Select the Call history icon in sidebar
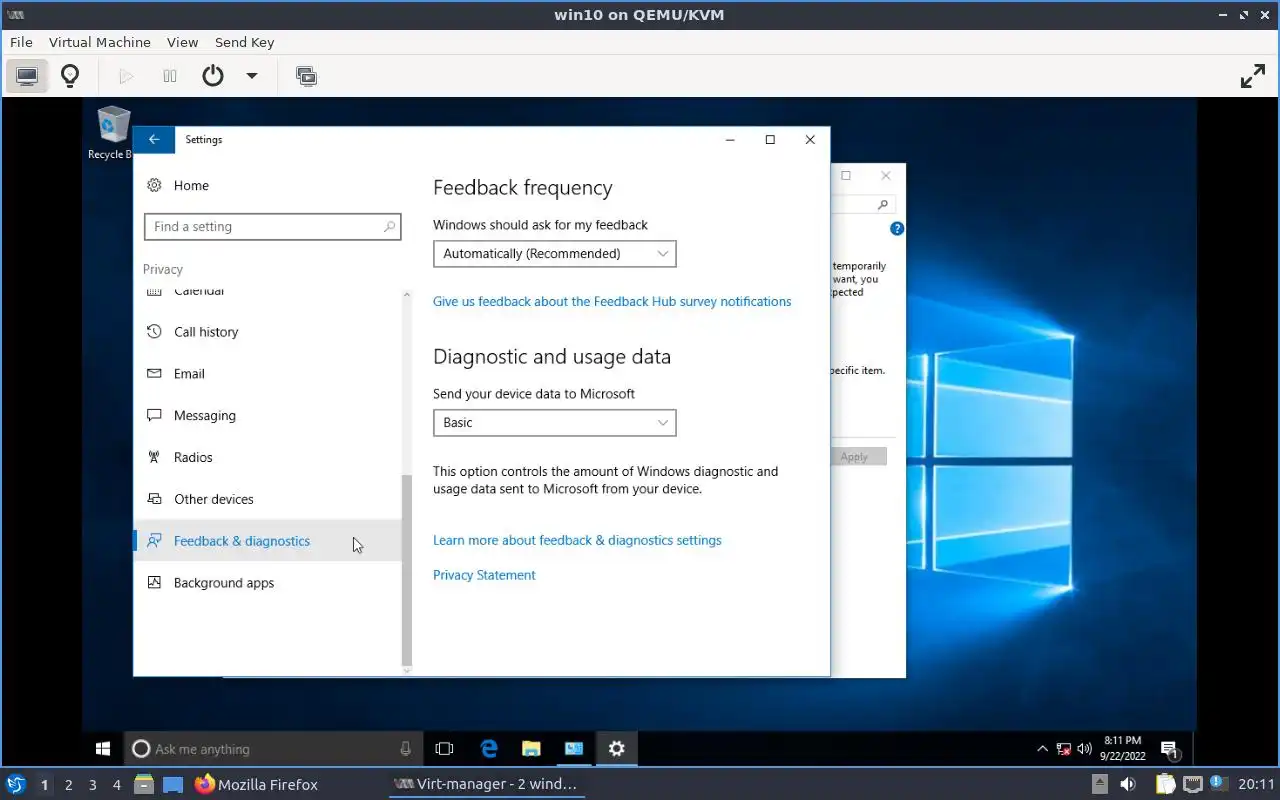The image size is (1280, 800). point(154,332)
